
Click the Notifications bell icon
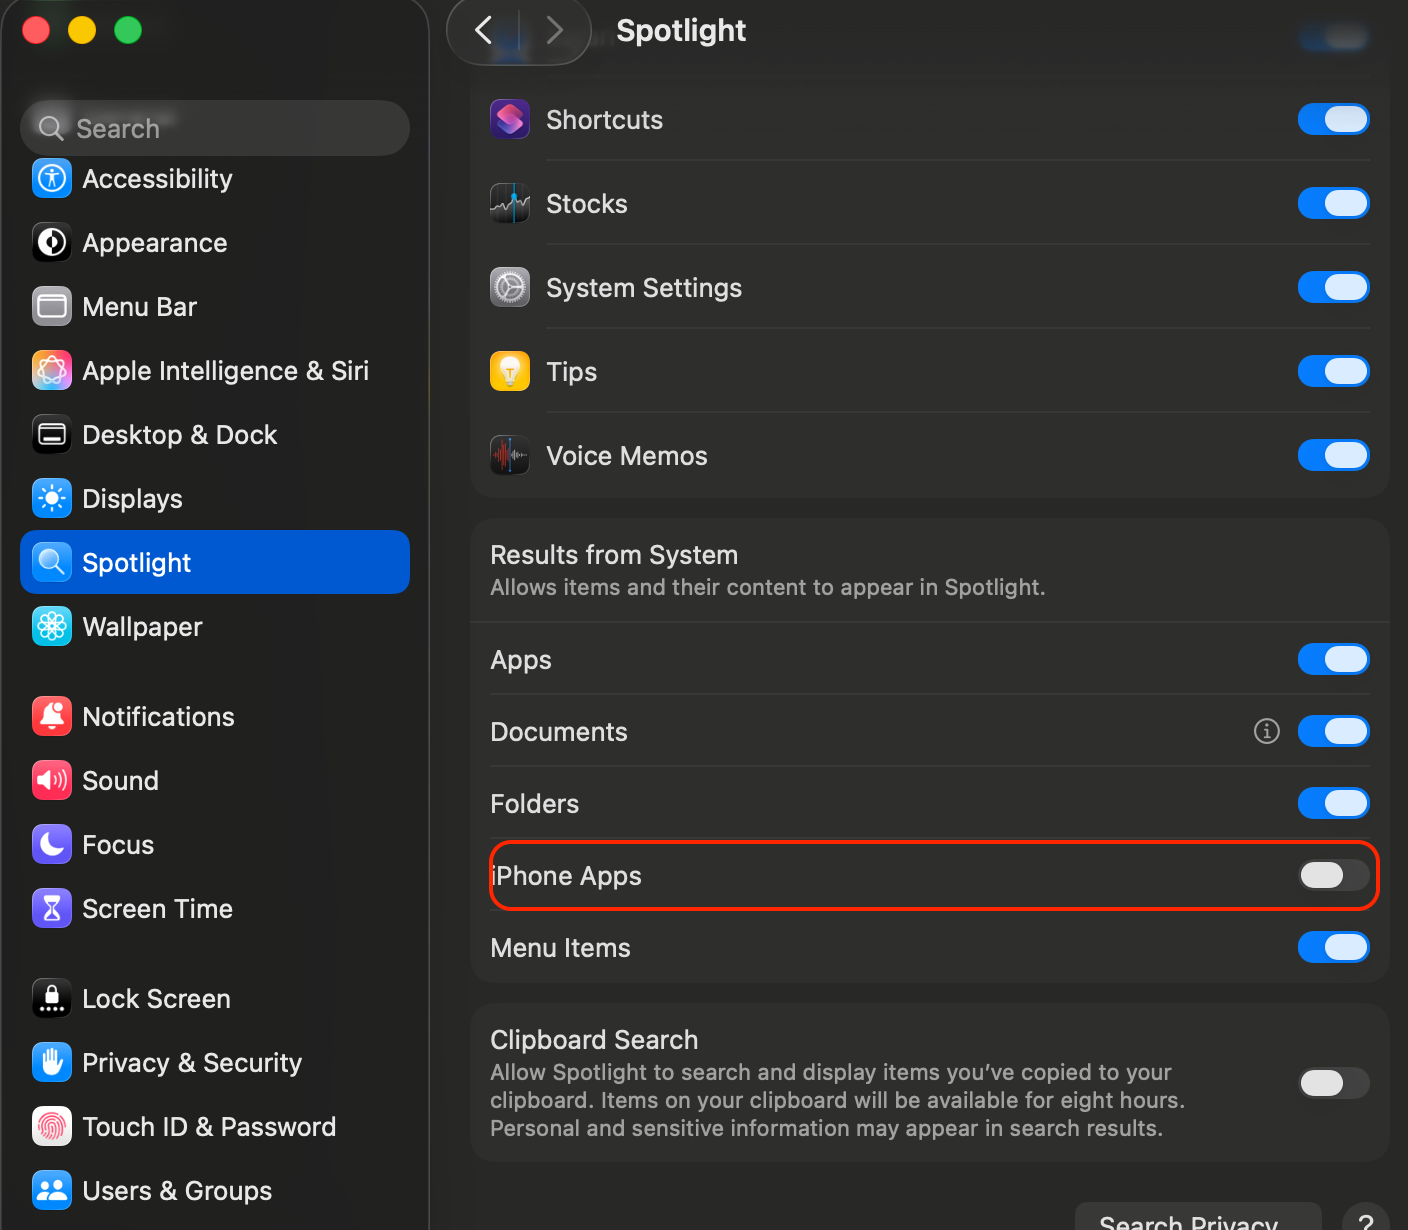pos(52,717)
